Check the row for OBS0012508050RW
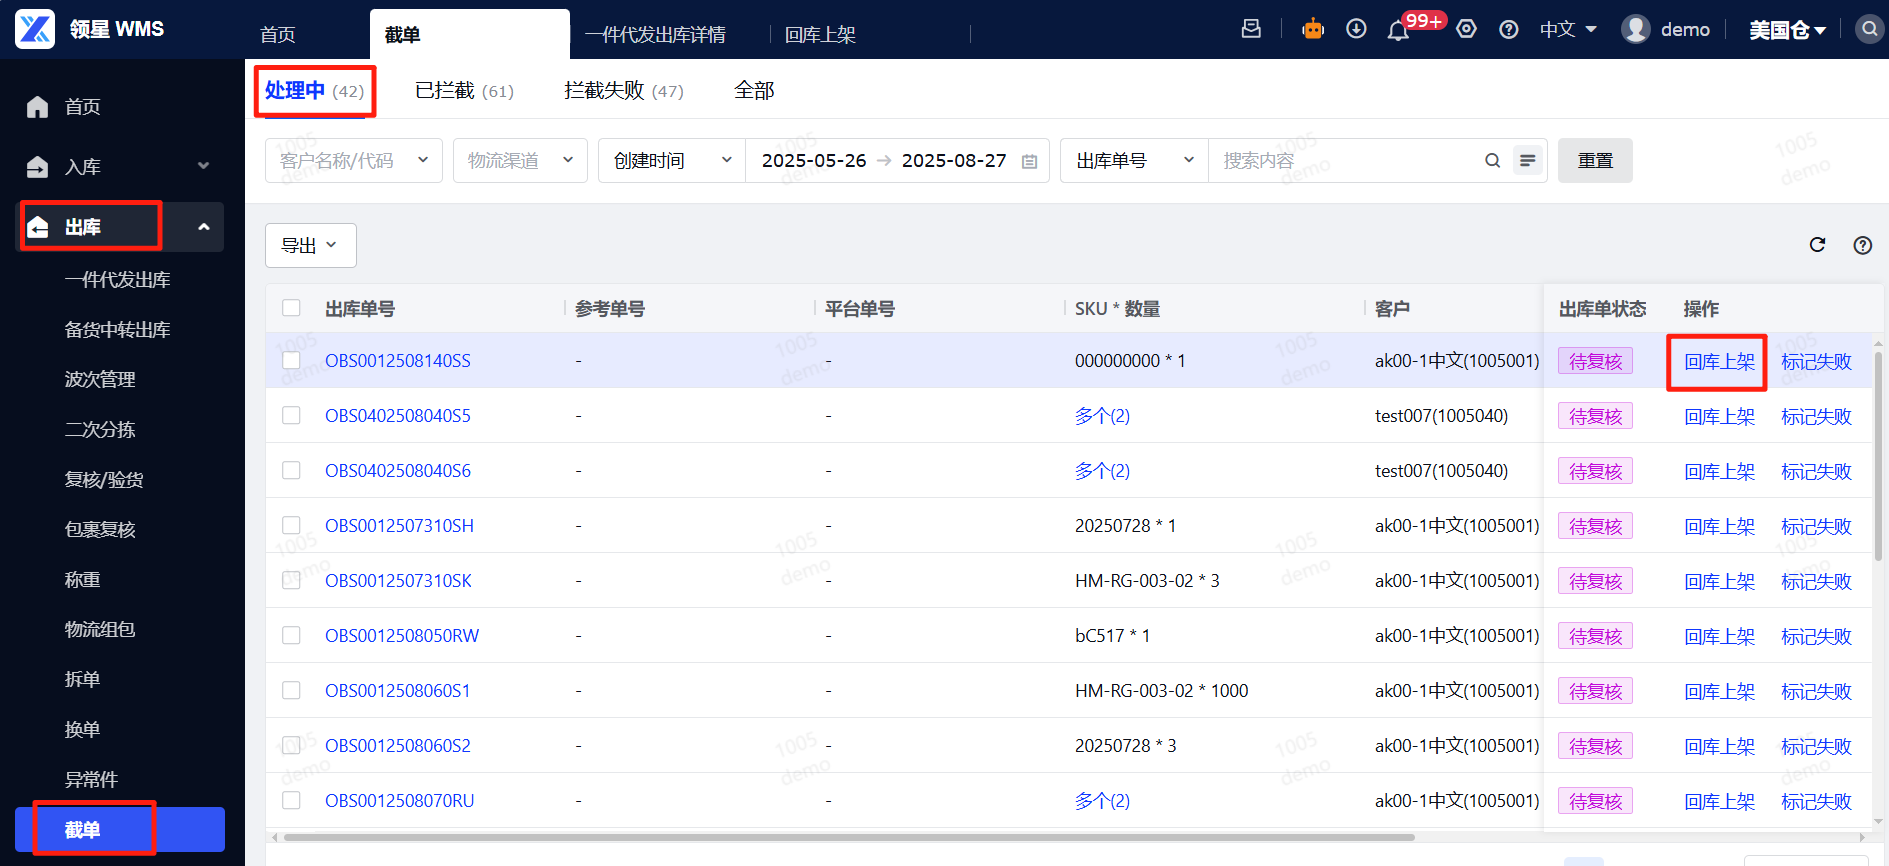 coord(291,635)
